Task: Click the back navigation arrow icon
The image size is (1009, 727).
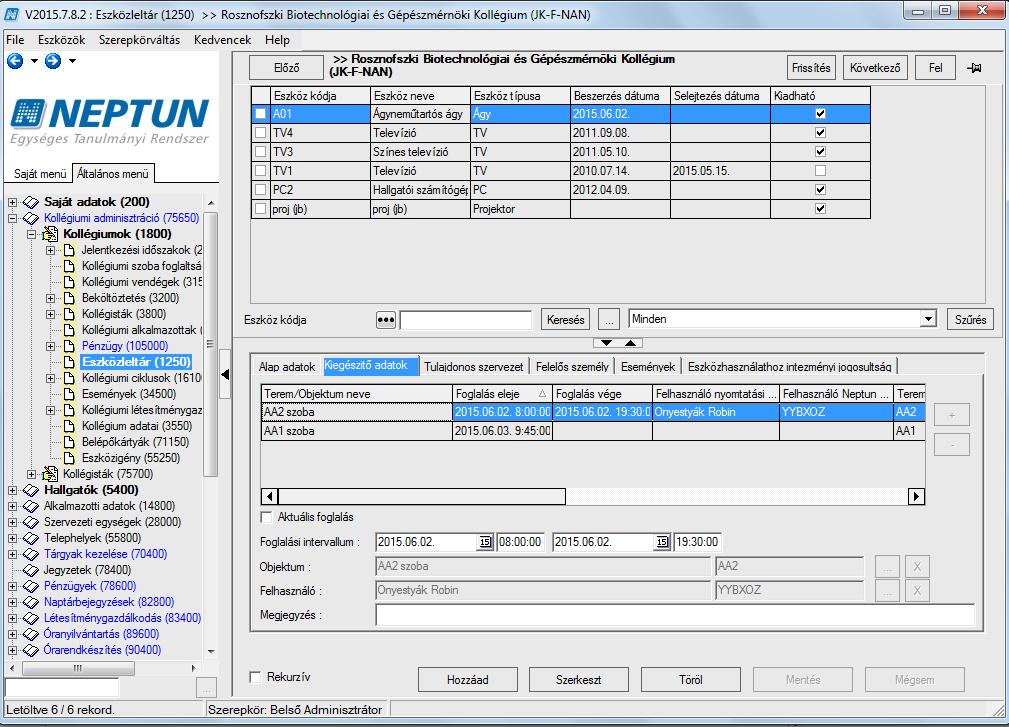Action: (15, 61)
